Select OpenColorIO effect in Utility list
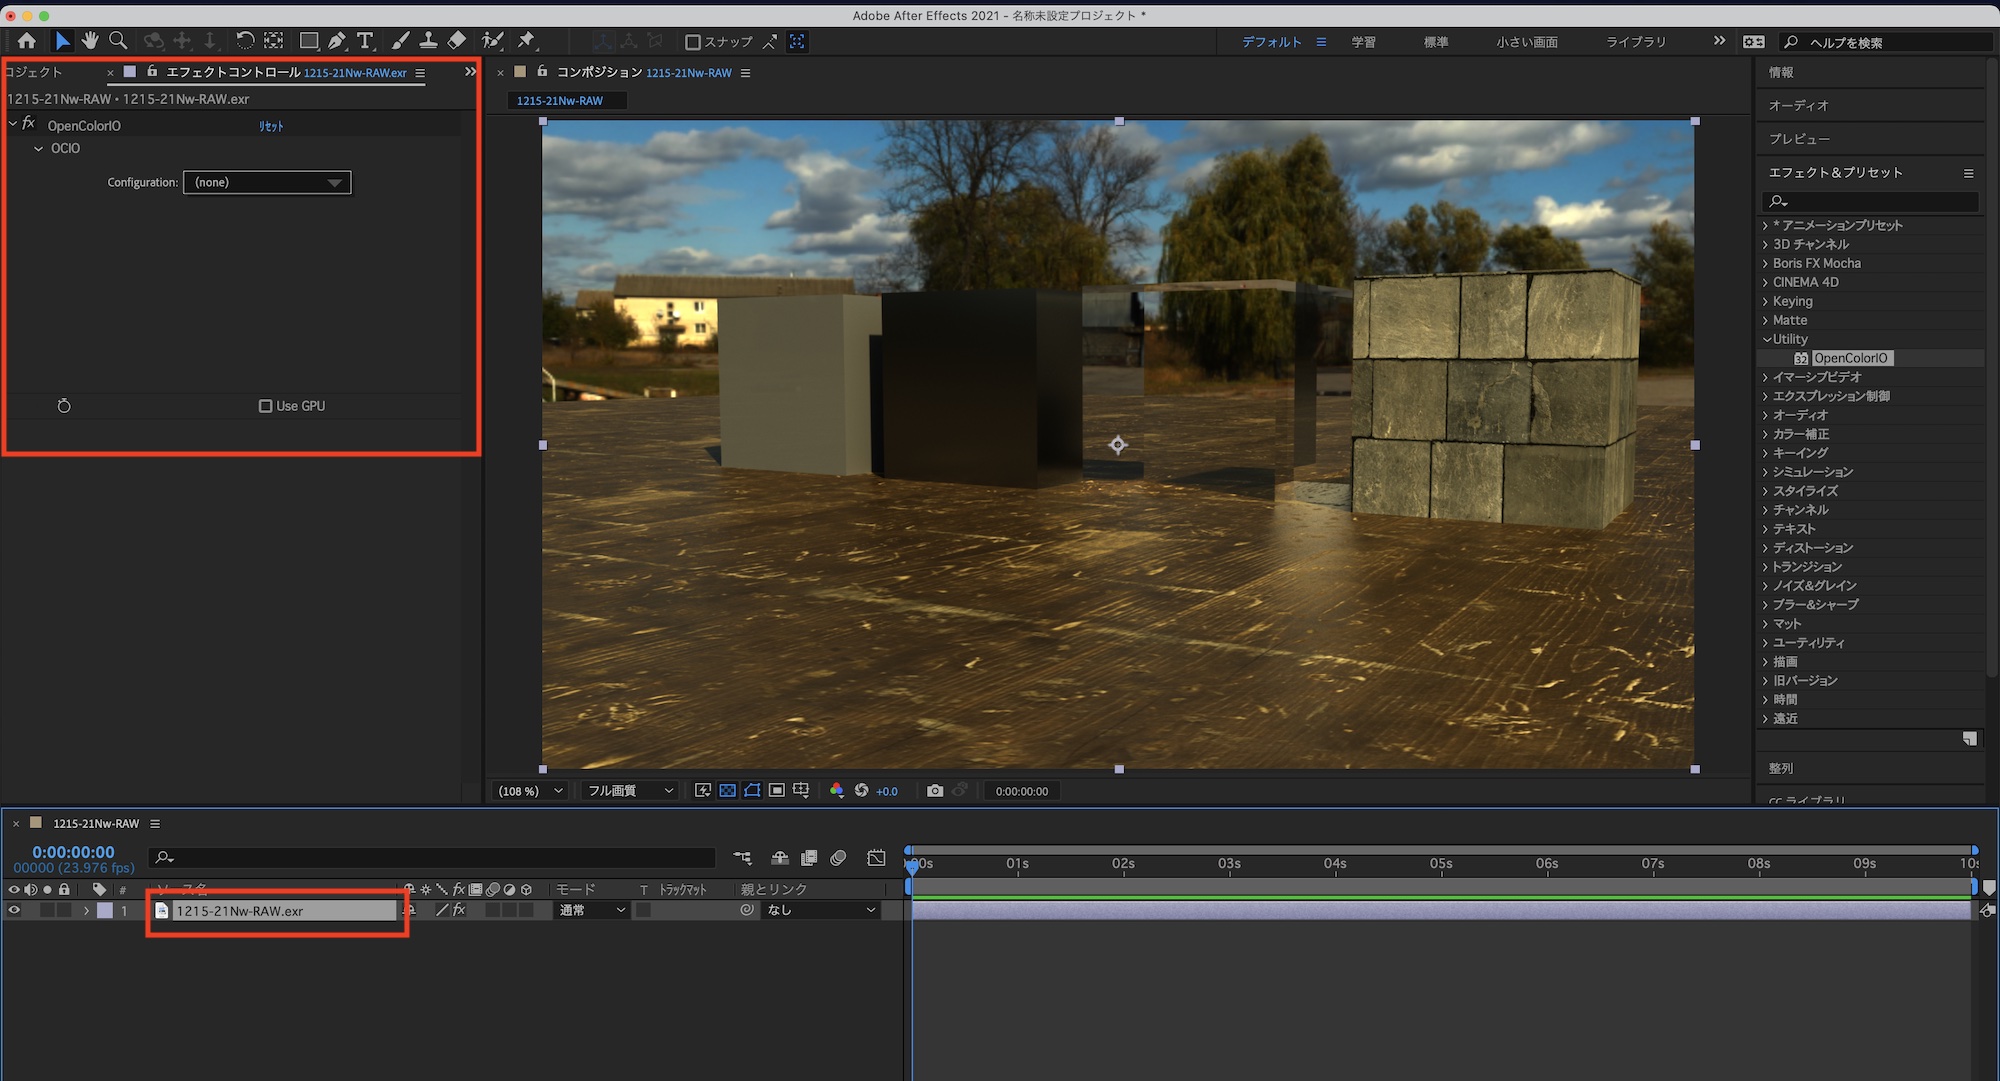Viewport: 2000px width, 1081px height. [1850, 358]
